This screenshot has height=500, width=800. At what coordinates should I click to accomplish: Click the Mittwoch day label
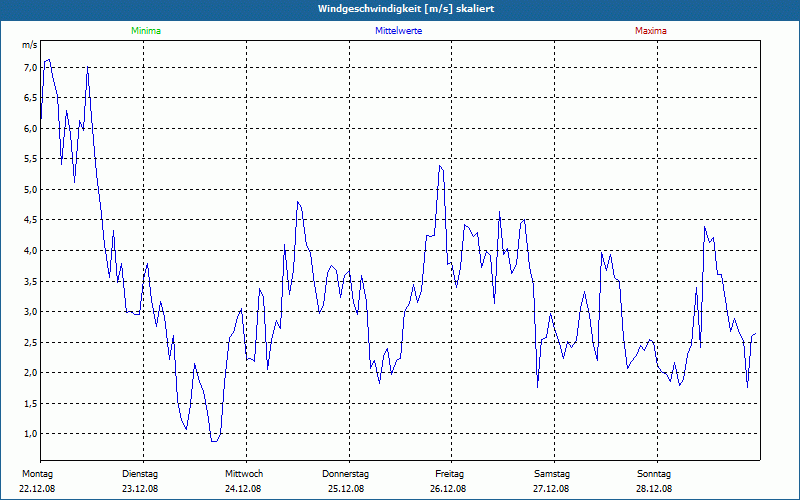(x=244, y=474)
